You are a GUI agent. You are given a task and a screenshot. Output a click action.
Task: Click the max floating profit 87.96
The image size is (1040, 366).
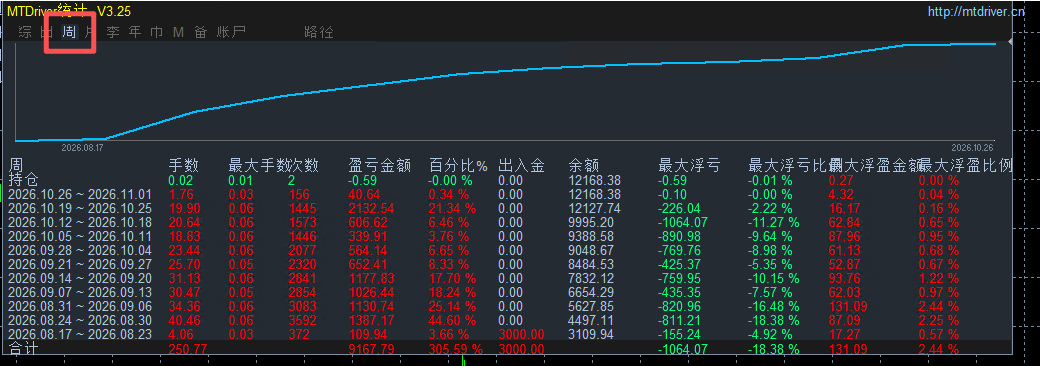tap(844, 236)
